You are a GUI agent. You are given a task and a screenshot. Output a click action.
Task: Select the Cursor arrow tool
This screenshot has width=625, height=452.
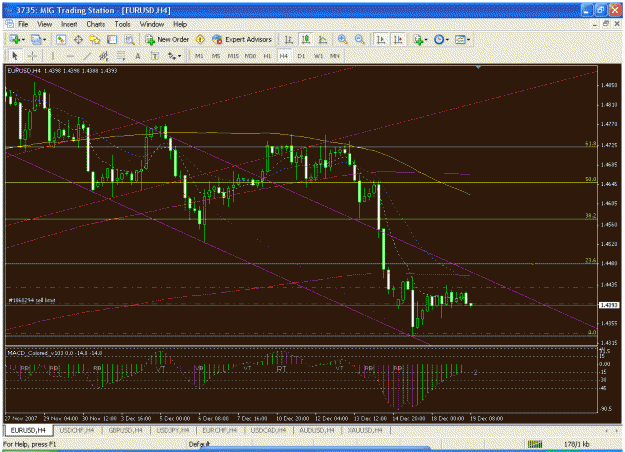[15, 56]
